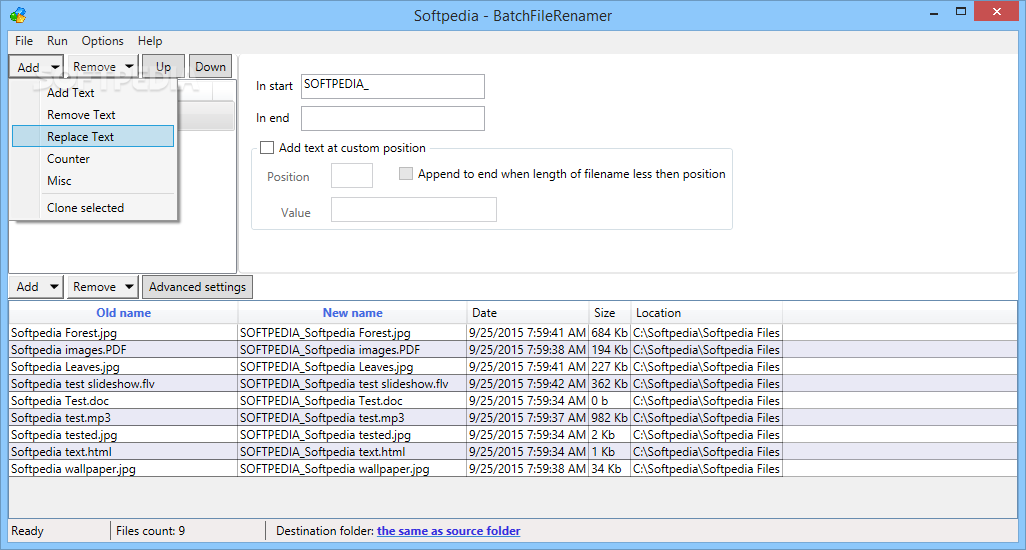The width and height of the screenshot is (1026, 550).
Task: Click the Value input field
Action: [414, 210]
